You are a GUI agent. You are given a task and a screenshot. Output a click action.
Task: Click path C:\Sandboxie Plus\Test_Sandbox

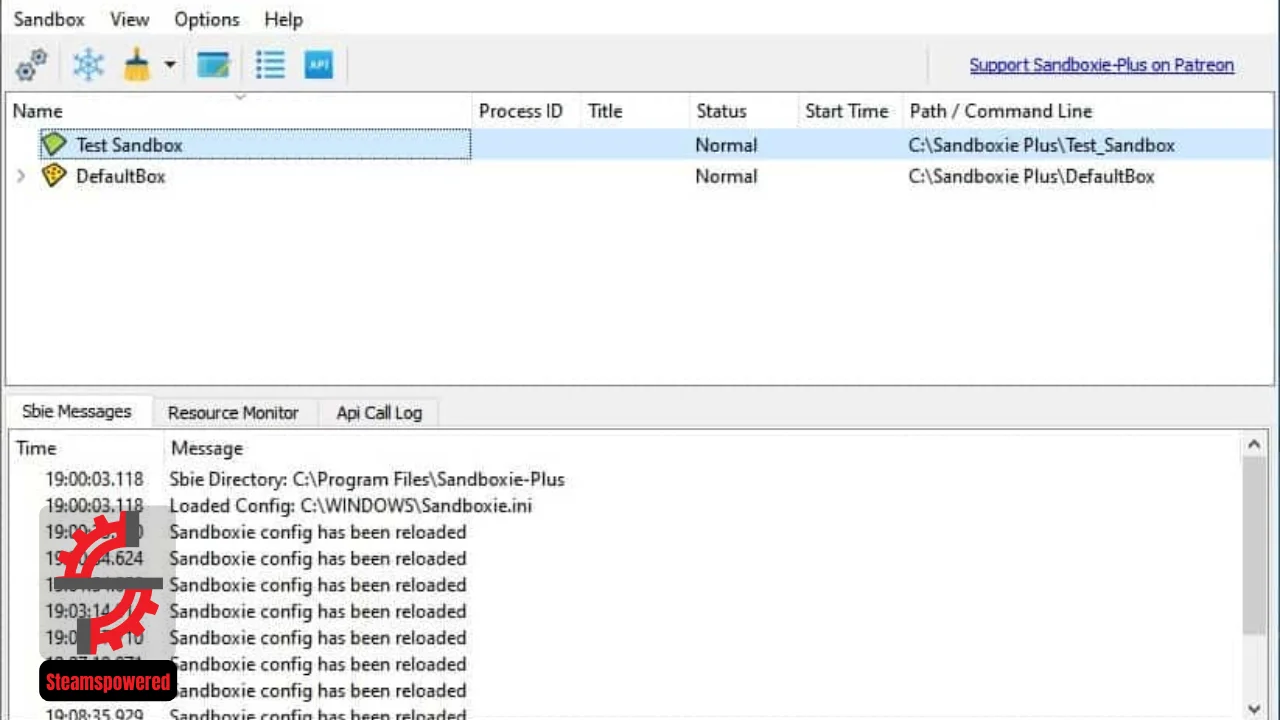1041,145
